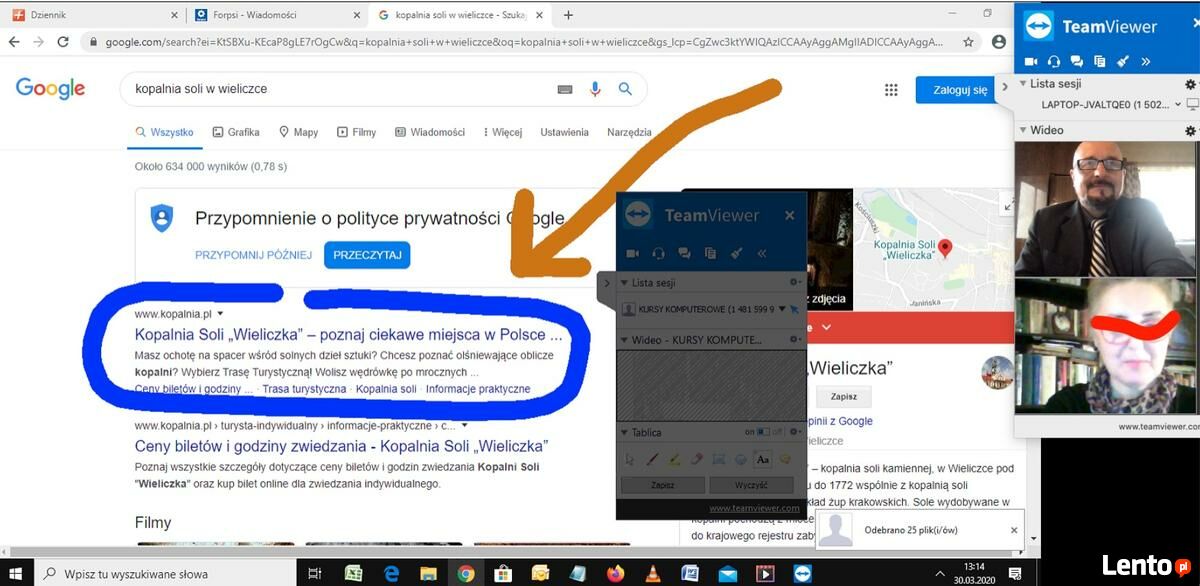Open chat in the dark TeamViewer panel
The width and height of the screenshot is (1200, 586).
tap(685, 253)
